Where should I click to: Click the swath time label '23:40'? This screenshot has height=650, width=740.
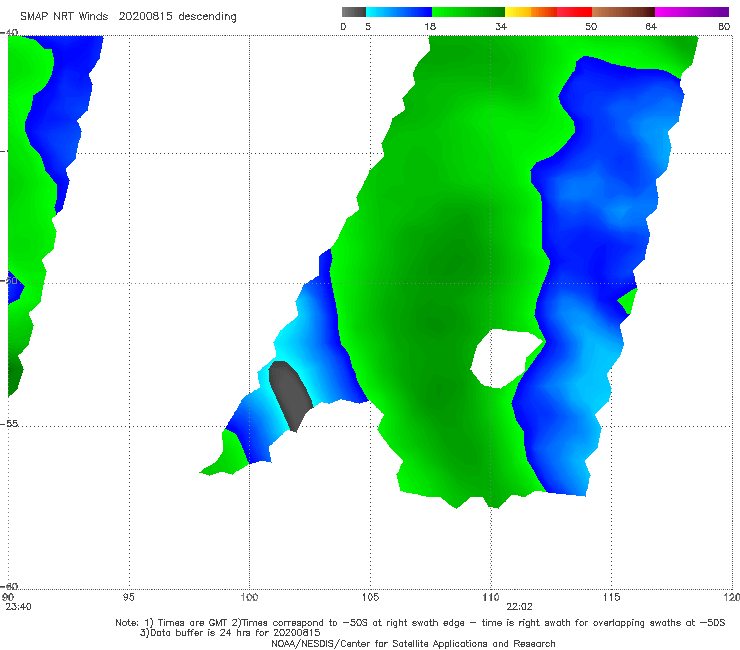(18, 607)
